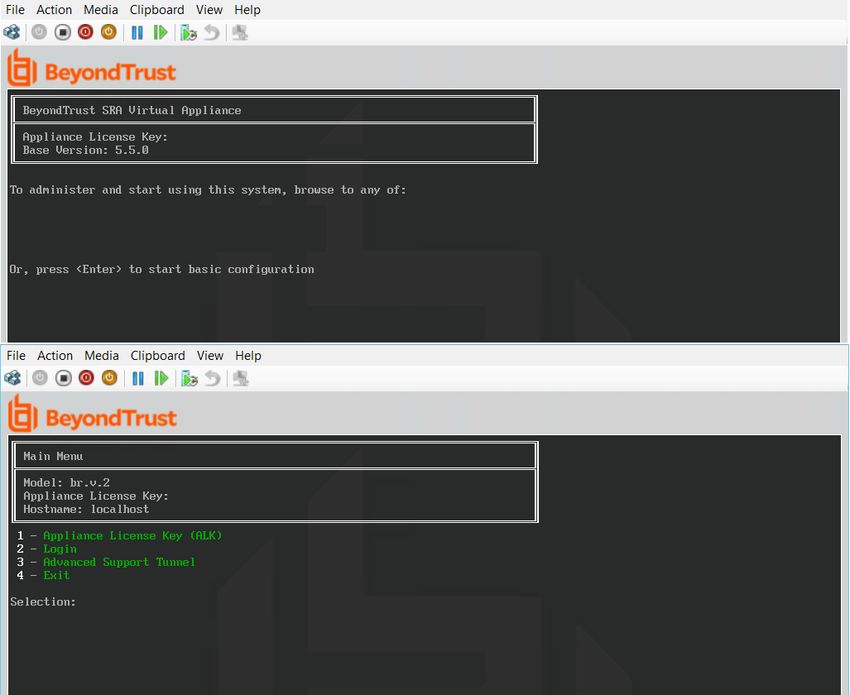The image size is (850, 695).
Task: Send Ctrl+Alt+Delete in the SRA Virtual Appliance window
Action: (x=12, y=33)
